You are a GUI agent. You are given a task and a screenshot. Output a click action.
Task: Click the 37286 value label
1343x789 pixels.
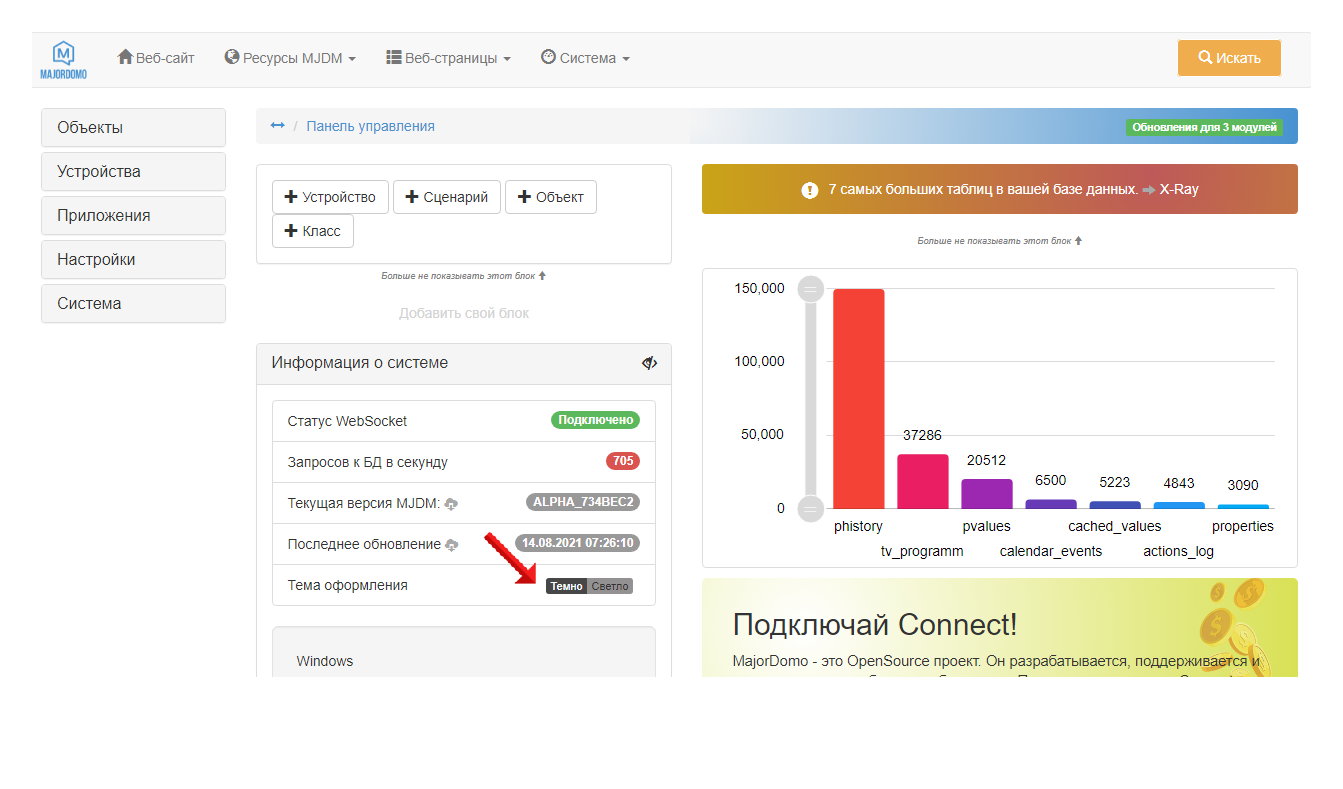click(922, 436)
